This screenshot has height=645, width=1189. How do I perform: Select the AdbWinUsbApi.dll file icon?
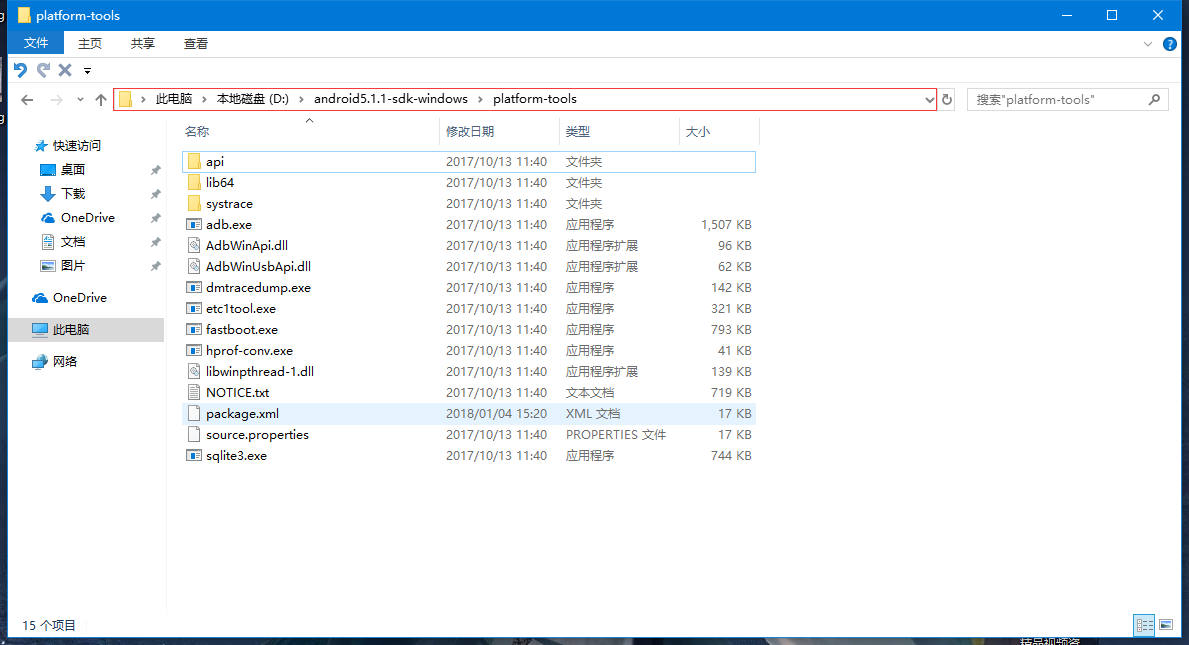pyautogui.click(x=194, y=267)
